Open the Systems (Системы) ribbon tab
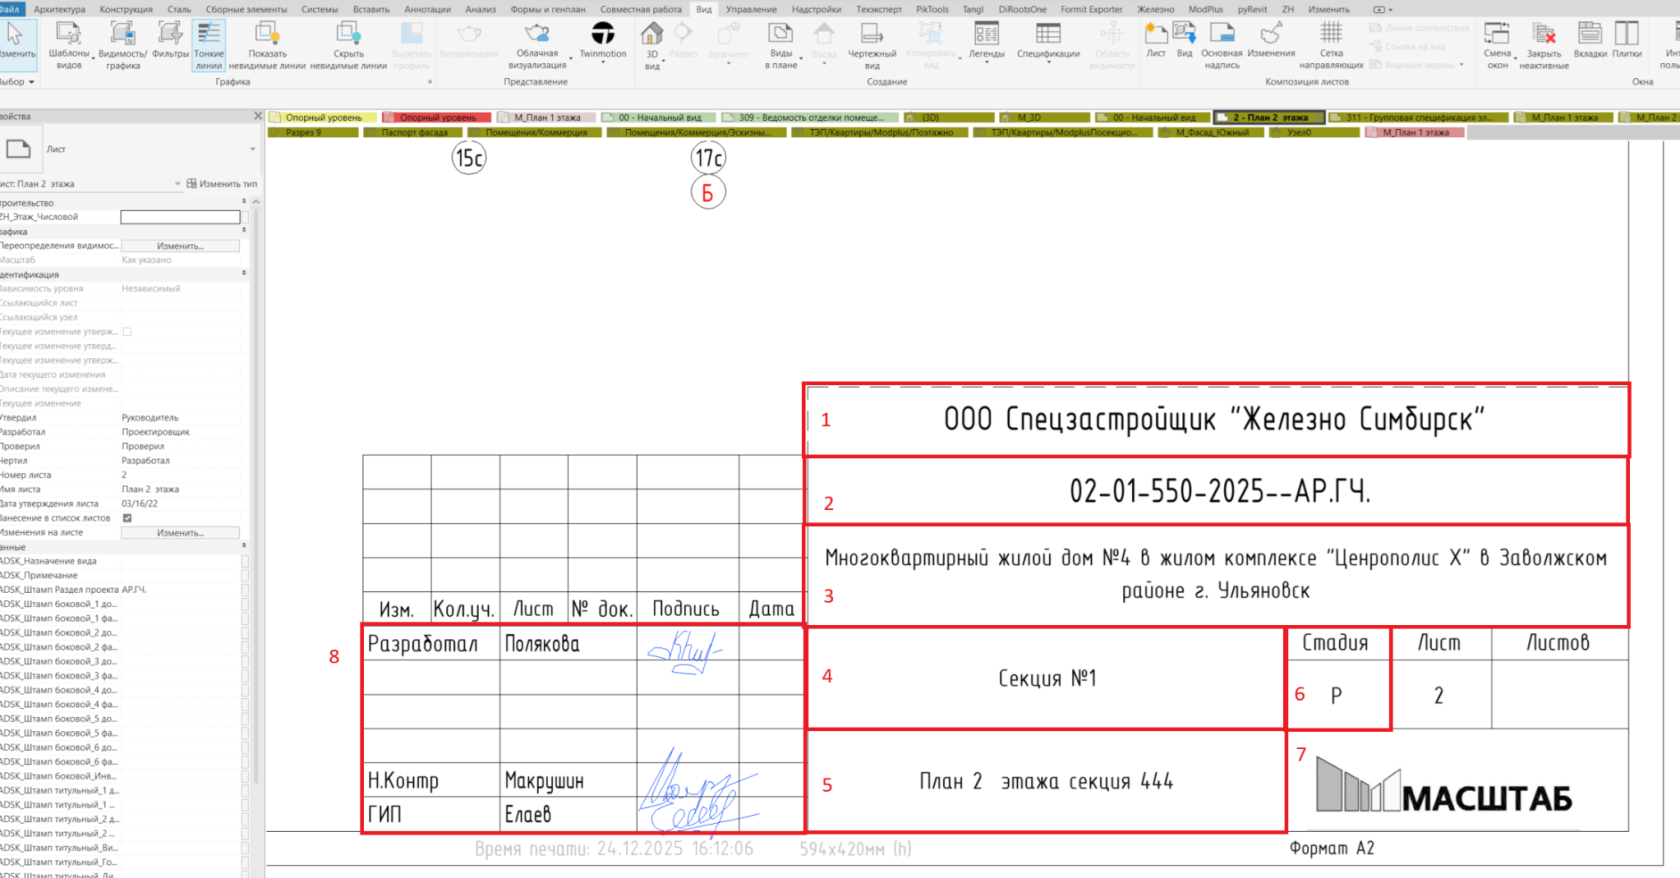This screenshot has height=878, width=1680. click(x=320, y=9)
